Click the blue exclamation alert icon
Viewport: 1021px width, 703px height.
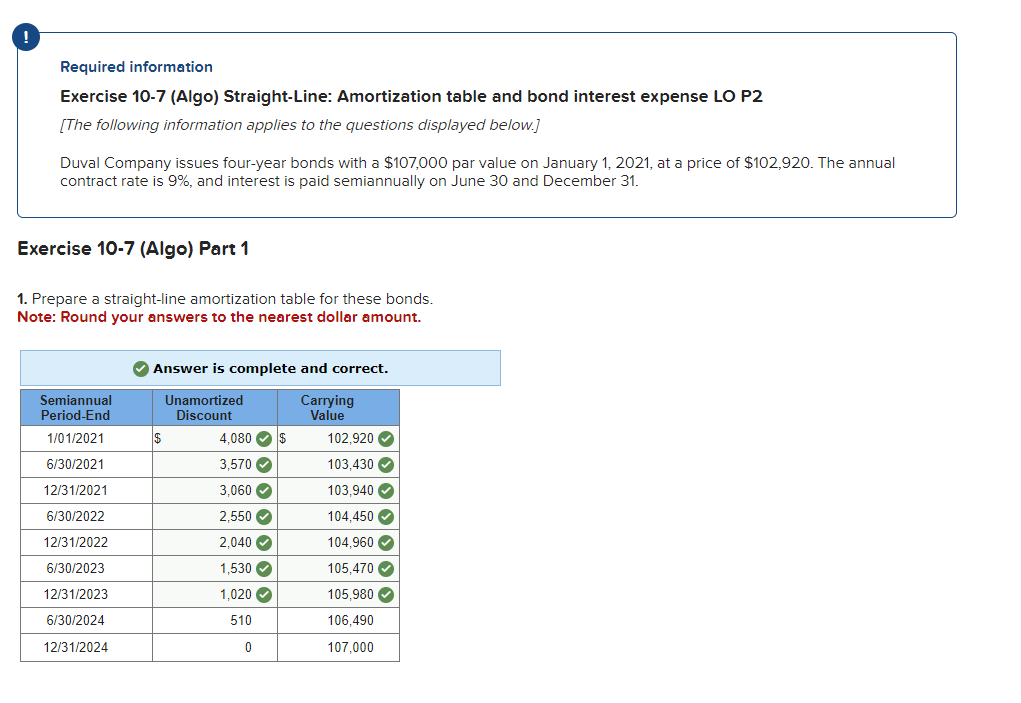click(24, 37)
